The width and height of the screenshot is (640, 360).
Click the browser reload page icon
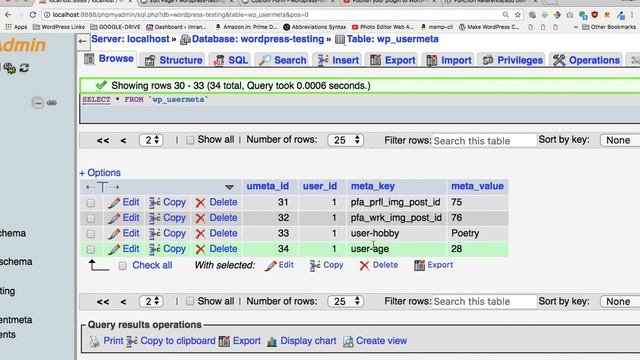tap(33, 15)
